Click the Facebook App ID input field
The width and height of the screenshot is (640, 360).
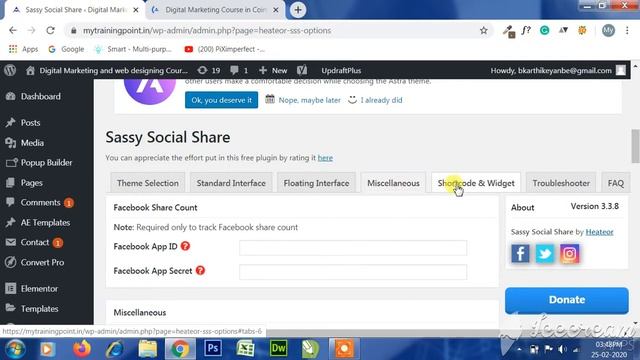(x=353, y=248)
